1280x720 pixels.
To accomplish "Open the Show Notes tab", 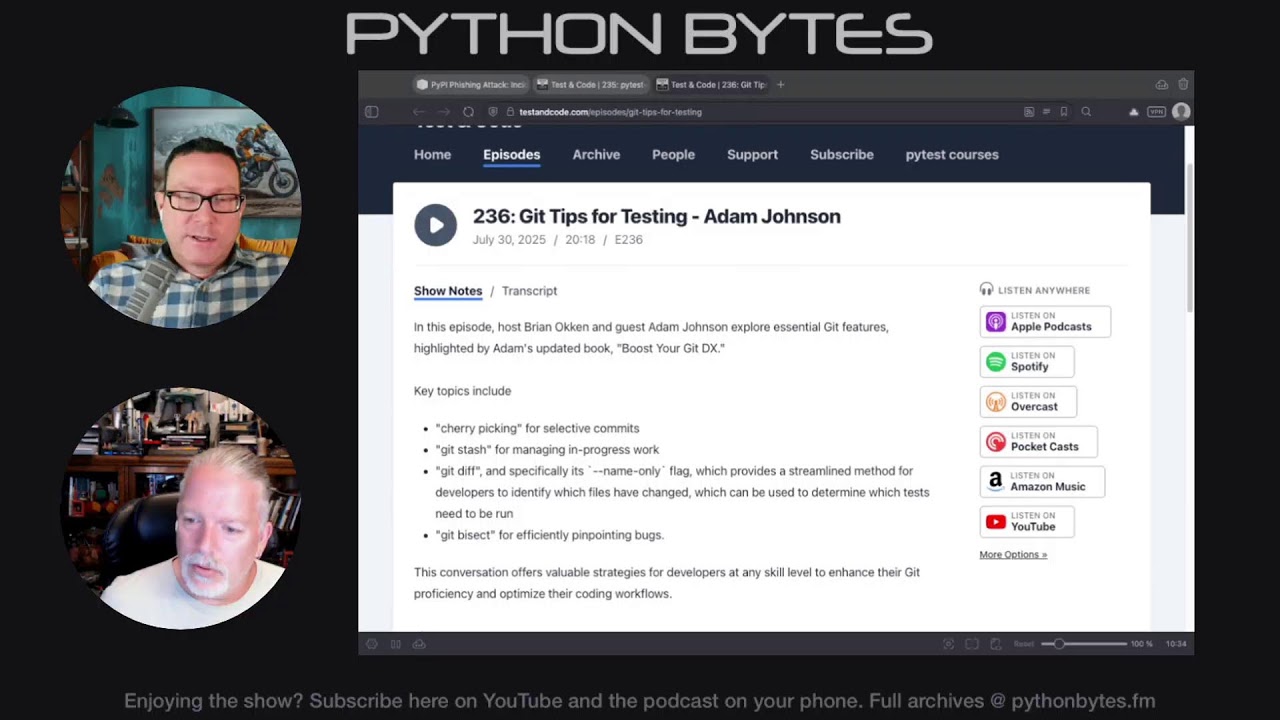I will pyautogui.click(x=448, y=291).
